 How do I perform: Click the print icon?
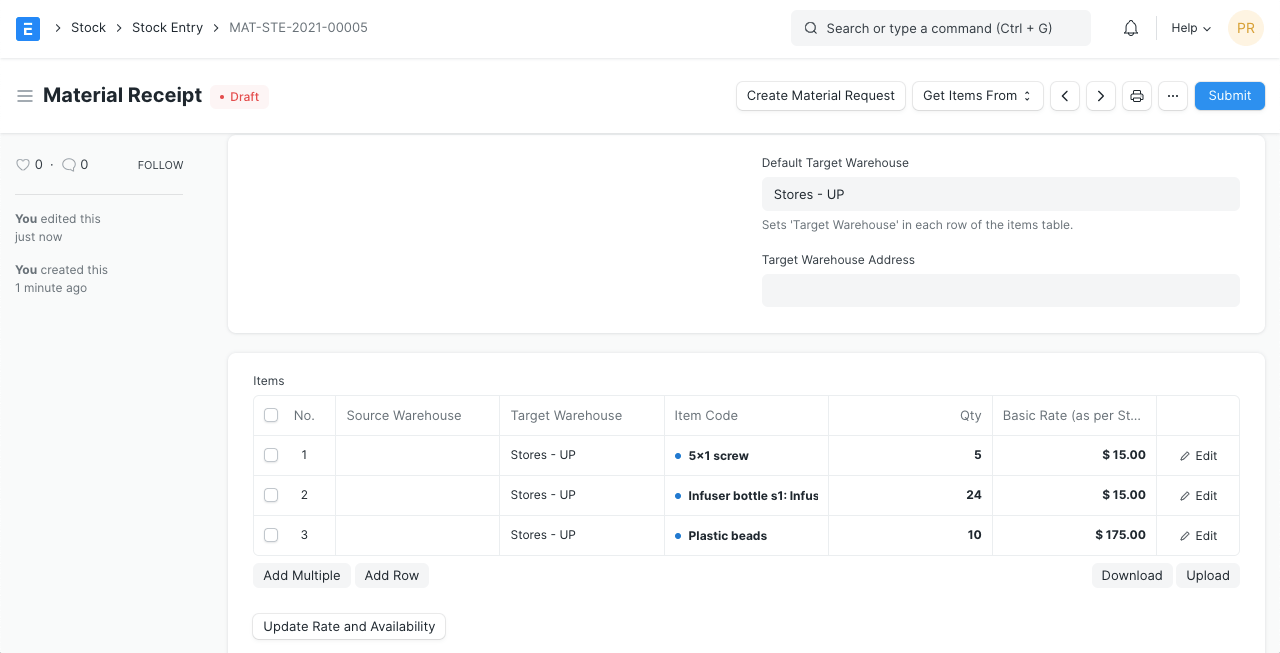point(1137,96)
